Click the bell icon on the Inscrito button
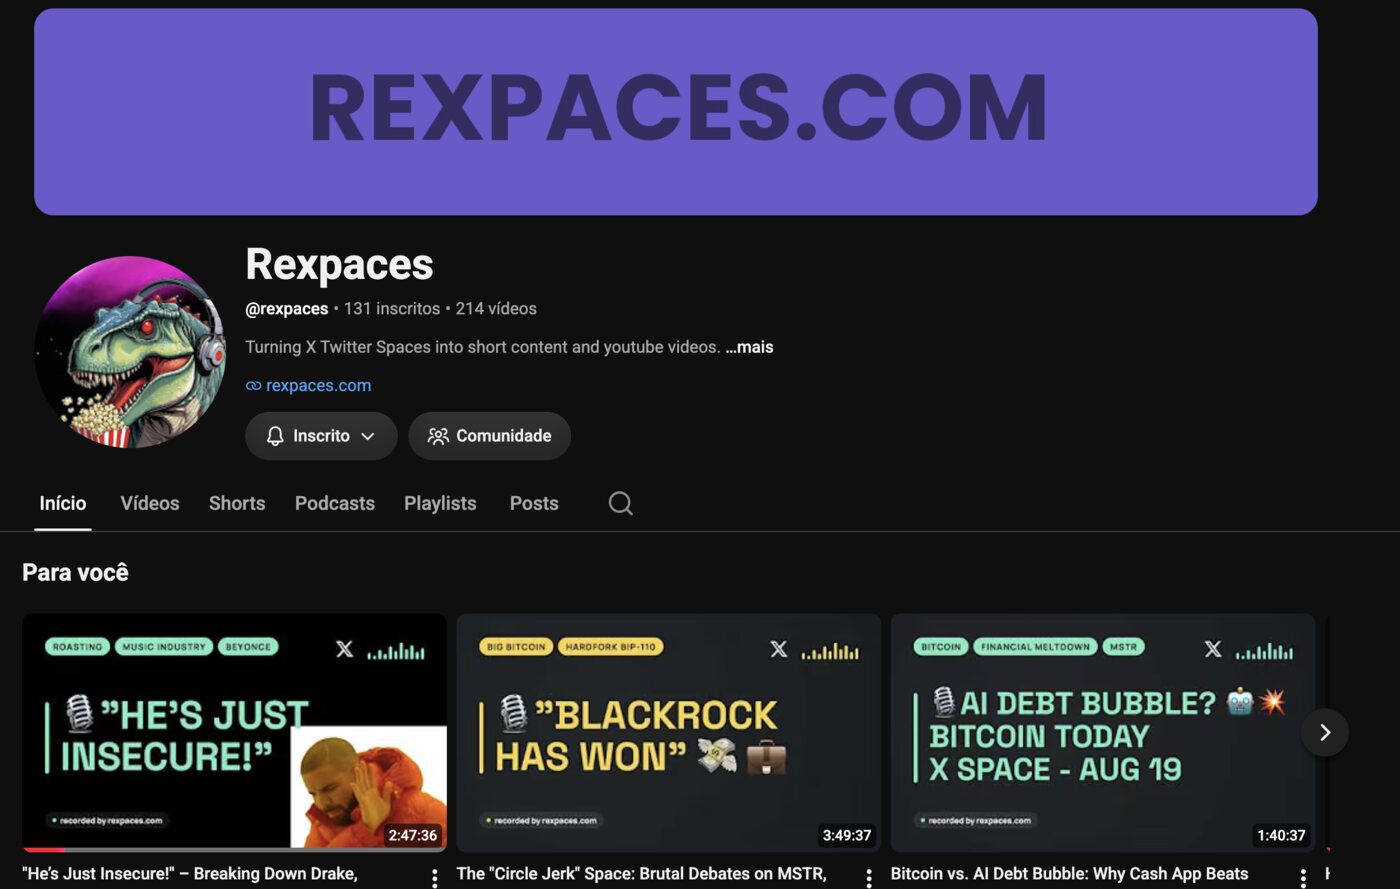The height and width of the screenshot is (889, 1400). 275,436
